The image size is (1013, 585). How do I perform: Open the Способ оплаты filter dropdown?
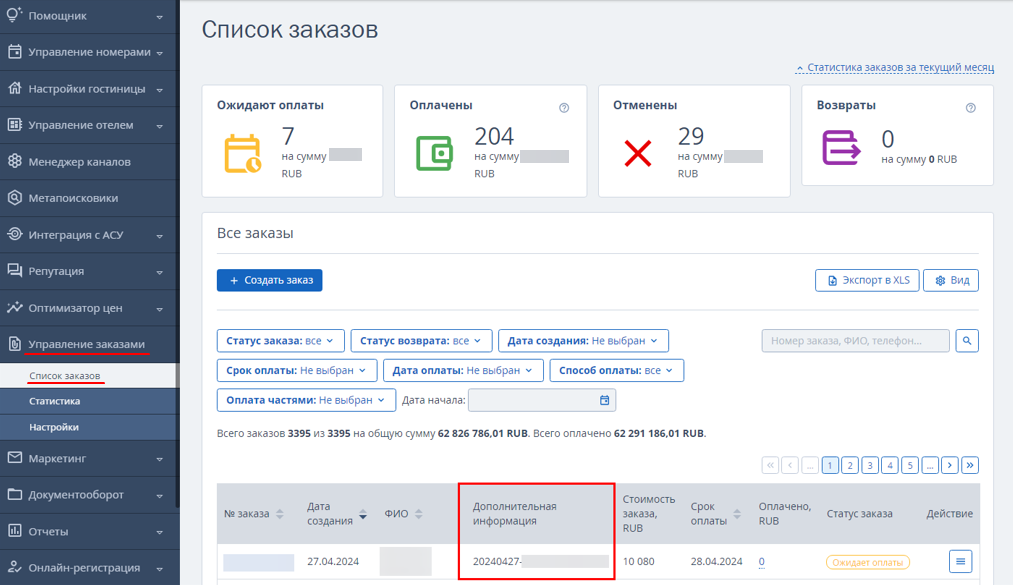616,371
